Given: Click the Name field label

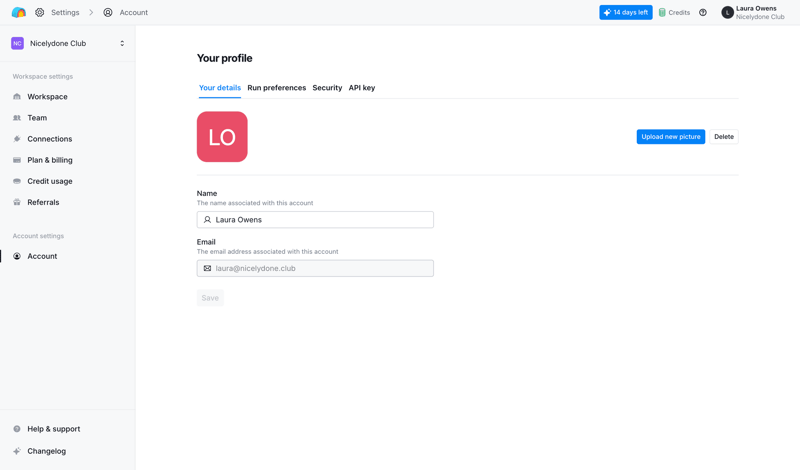Looking at the screenshot, I should pyautogui.click(x=207, y=193).
